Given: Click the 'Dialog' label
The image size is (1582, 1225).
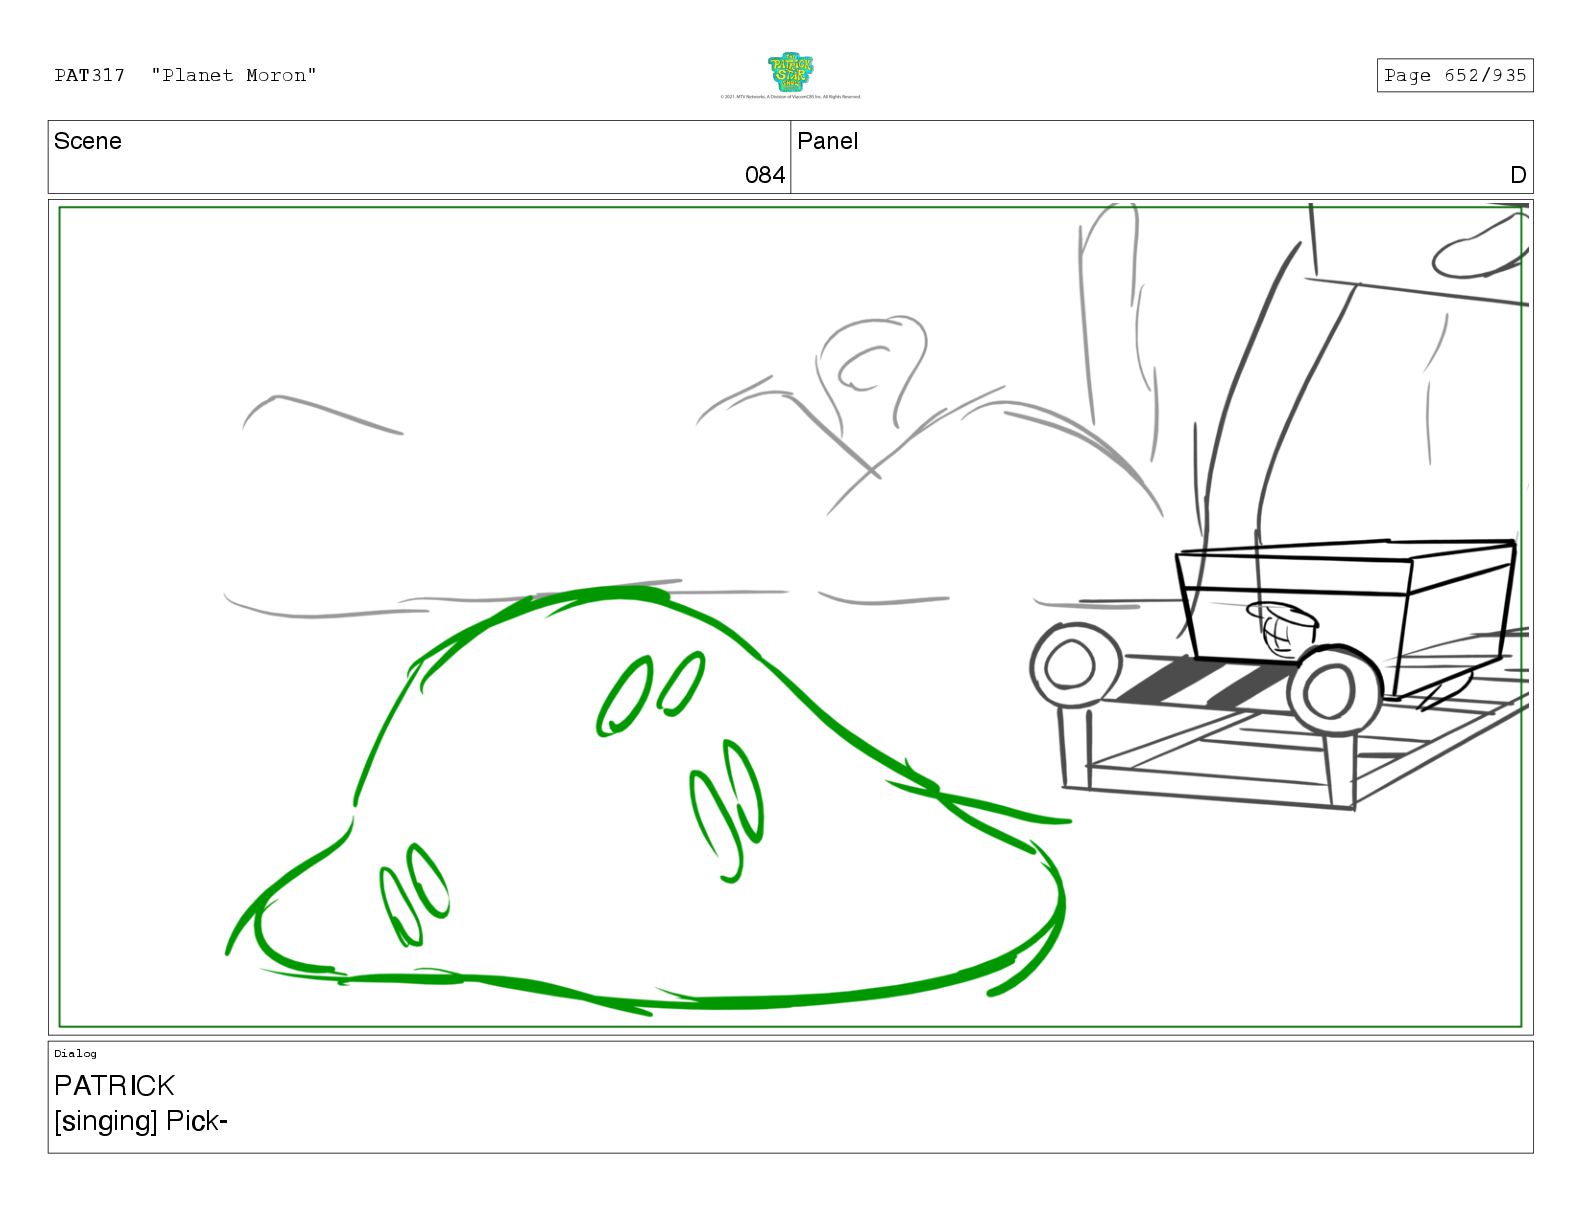Looking at the screenshot, I should [x=76, y=1053].
